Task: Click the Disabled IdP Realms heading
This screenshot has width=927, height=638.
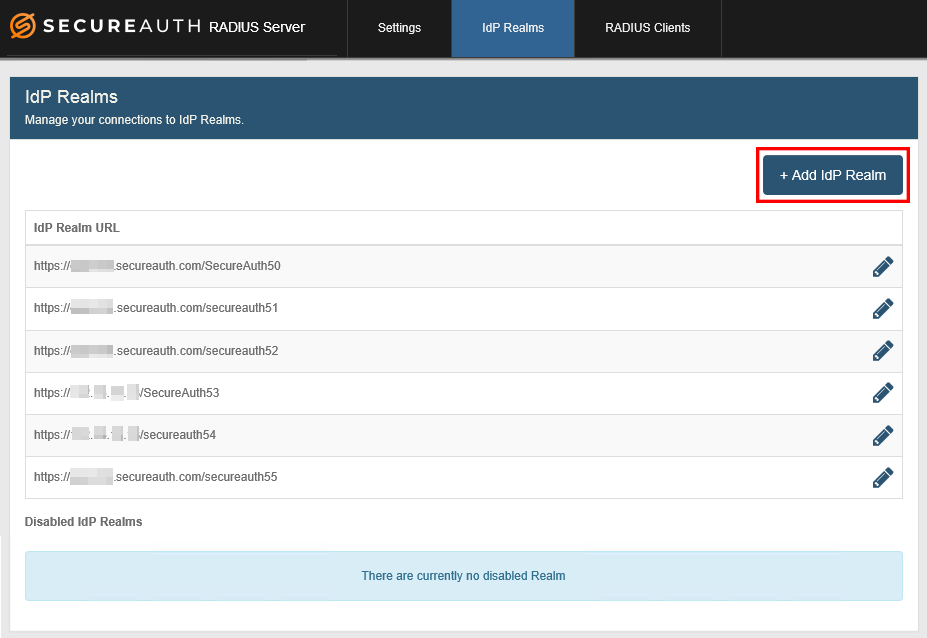Action: pos(83,522)
